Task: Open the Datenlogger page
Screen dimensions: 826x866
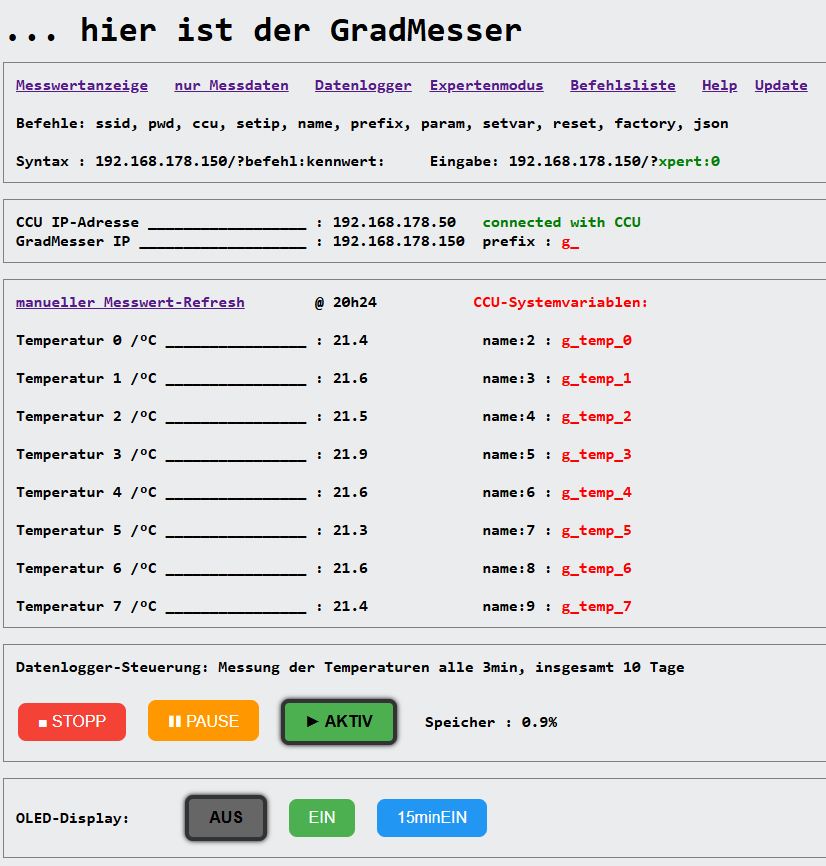Action: 363,86
